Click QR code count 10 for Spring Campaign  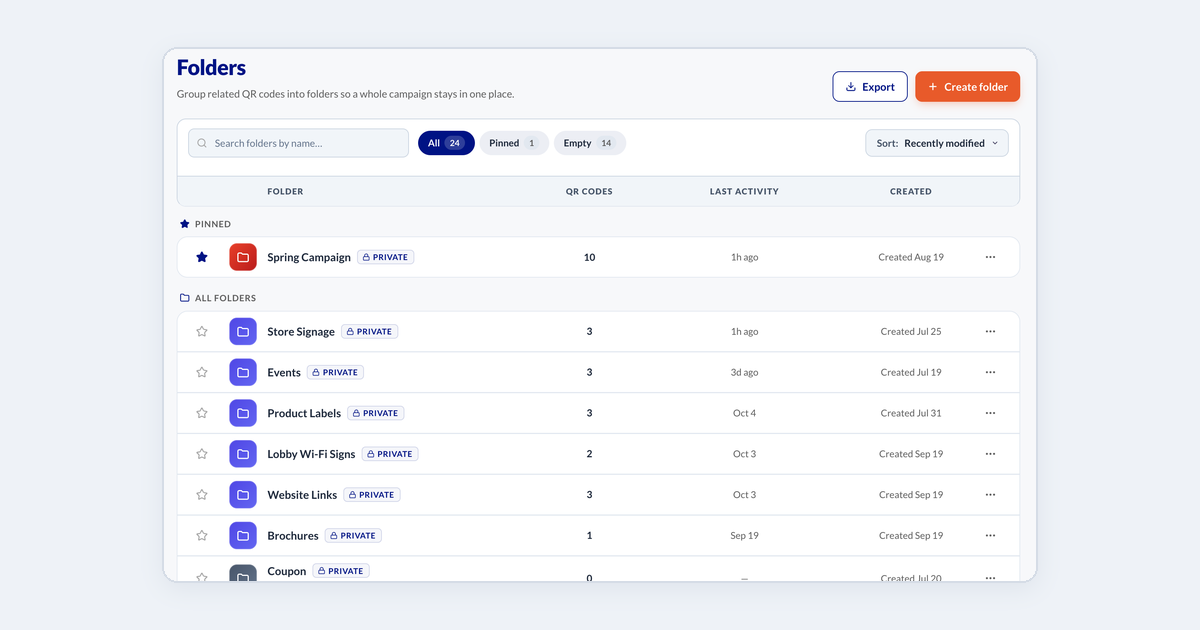coord(589,257)
